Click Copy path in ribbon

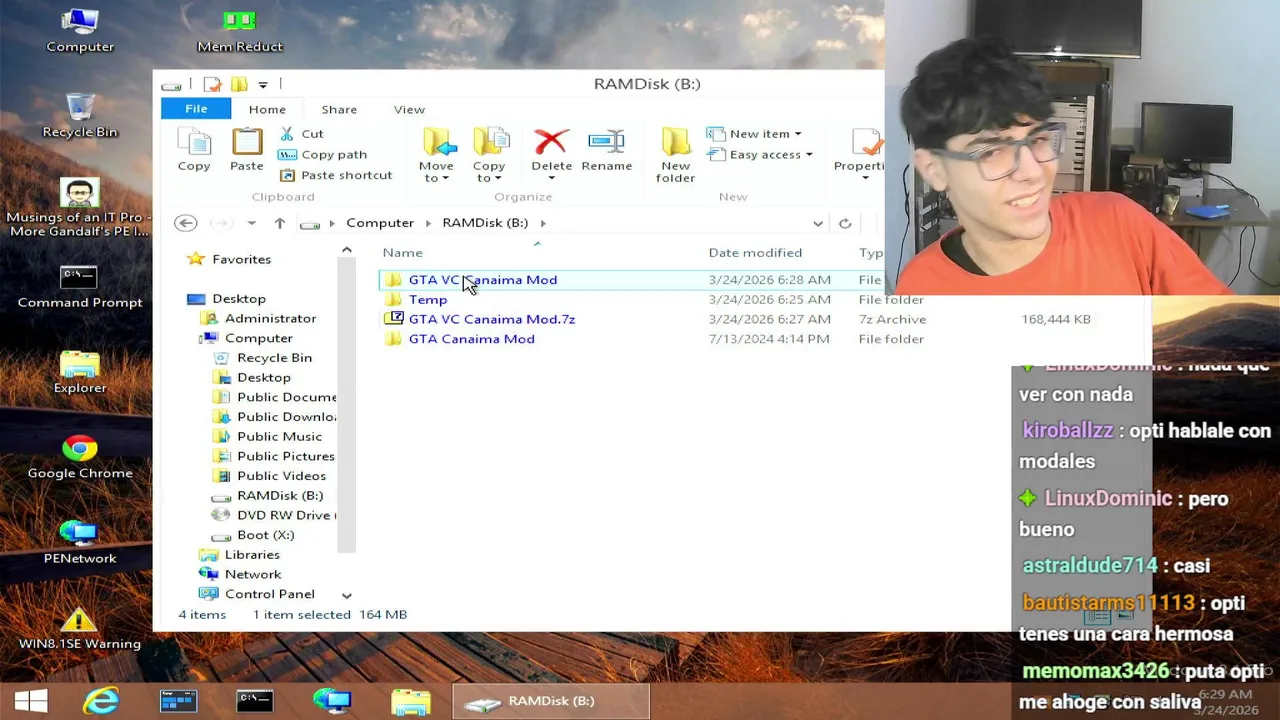pos(323,154)
